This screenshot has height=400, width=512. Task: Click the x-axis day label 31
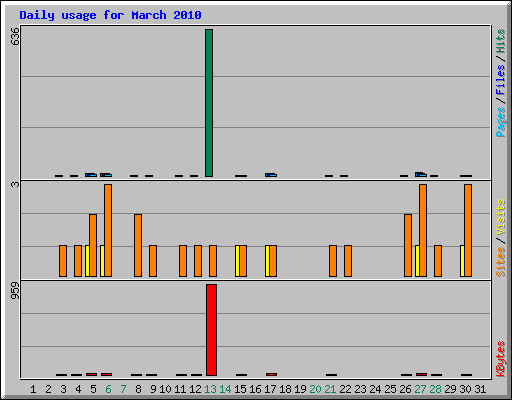[480, 389]
